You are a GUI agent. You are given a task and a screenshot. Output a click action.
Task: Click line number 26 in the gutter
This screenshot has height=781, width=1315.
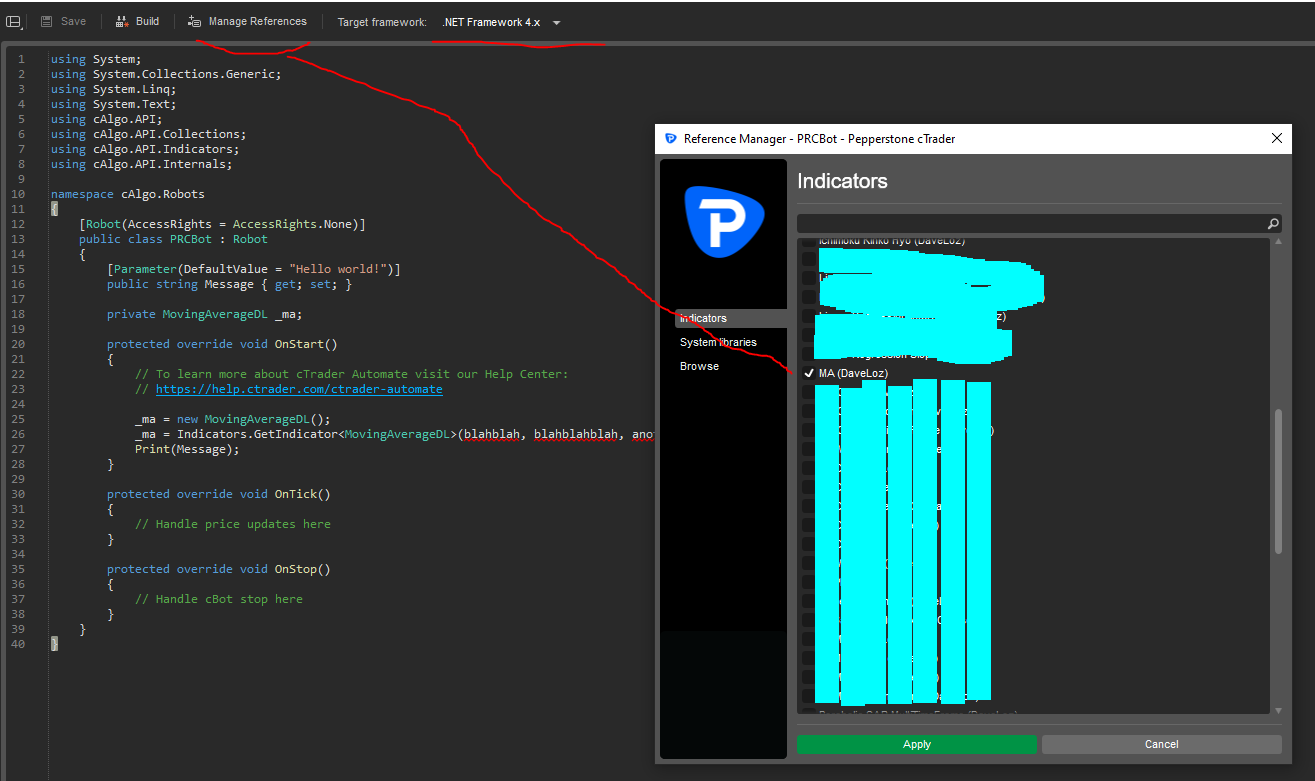(x=19, y=434)
